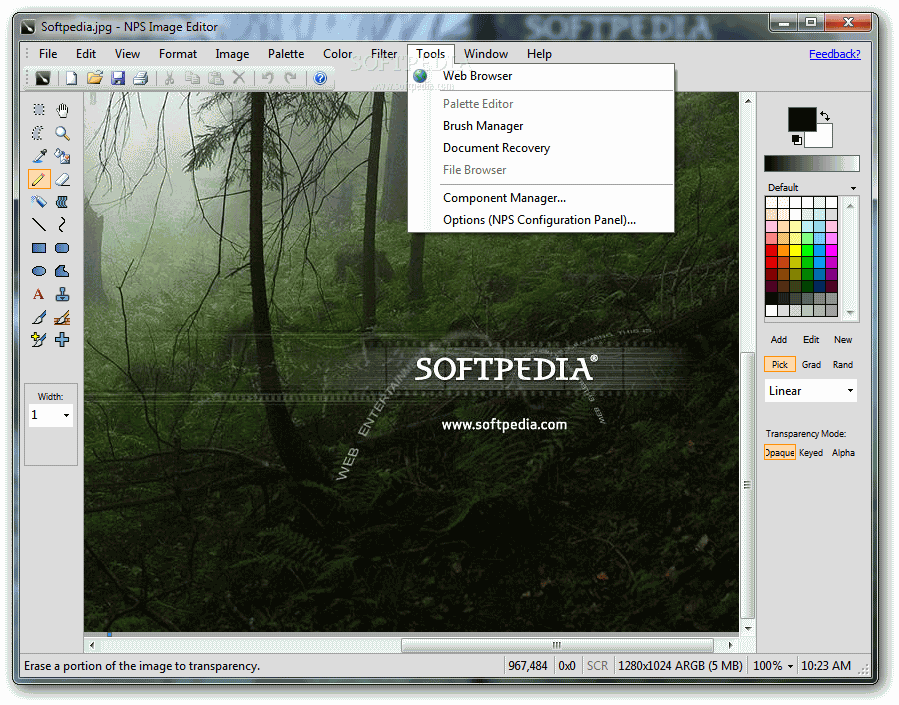Set transparency mode to Alpha
Viewport: 899px width, 705px height.
tap(843, 453)
